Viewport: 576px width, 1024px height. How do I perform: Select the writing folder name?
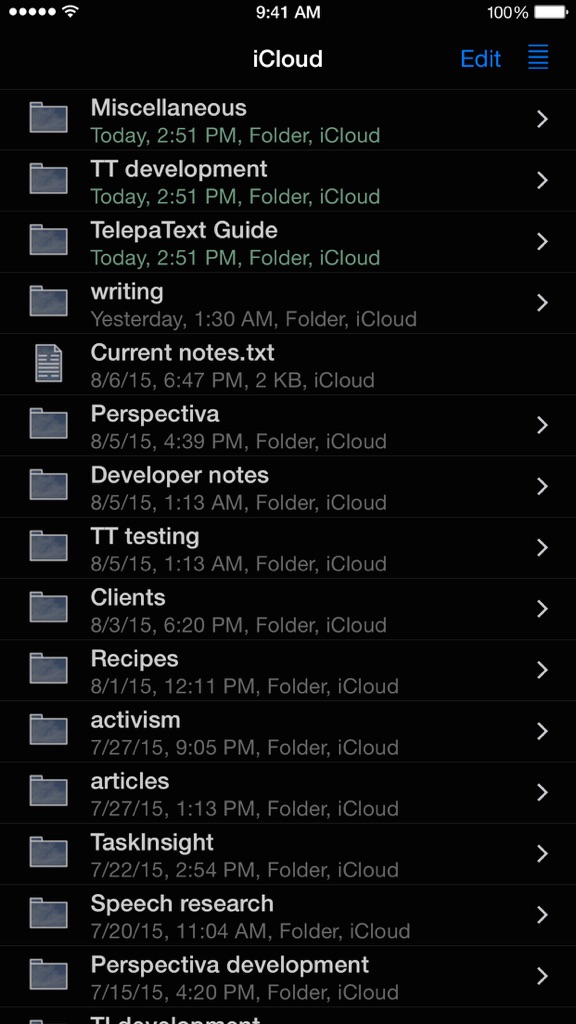point(127,292)
